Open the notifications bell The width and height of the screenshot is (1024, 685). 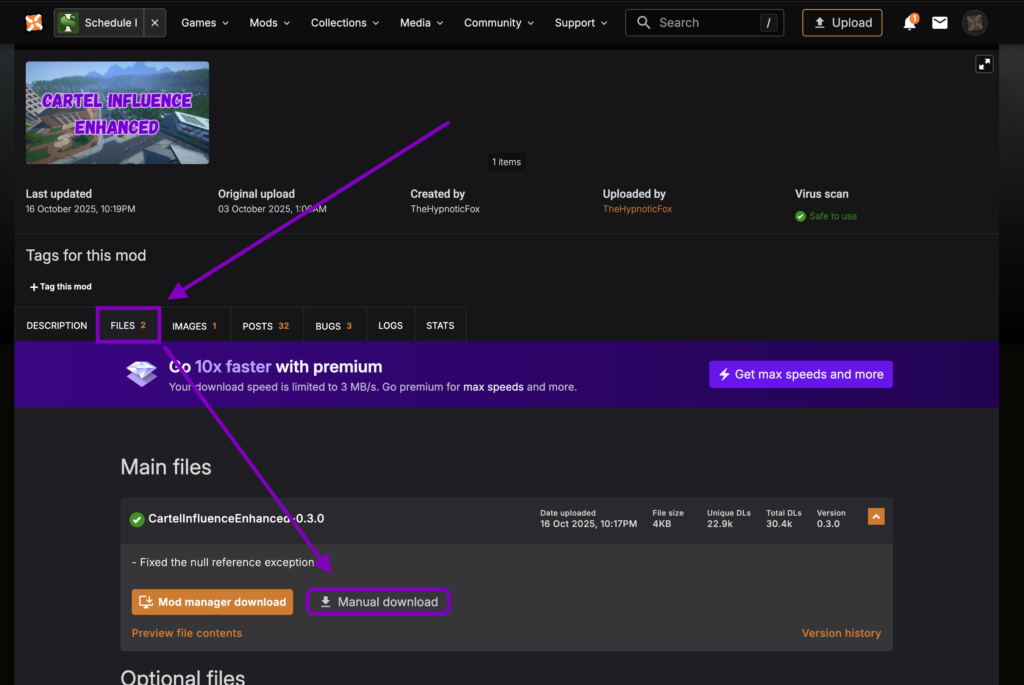909,23
